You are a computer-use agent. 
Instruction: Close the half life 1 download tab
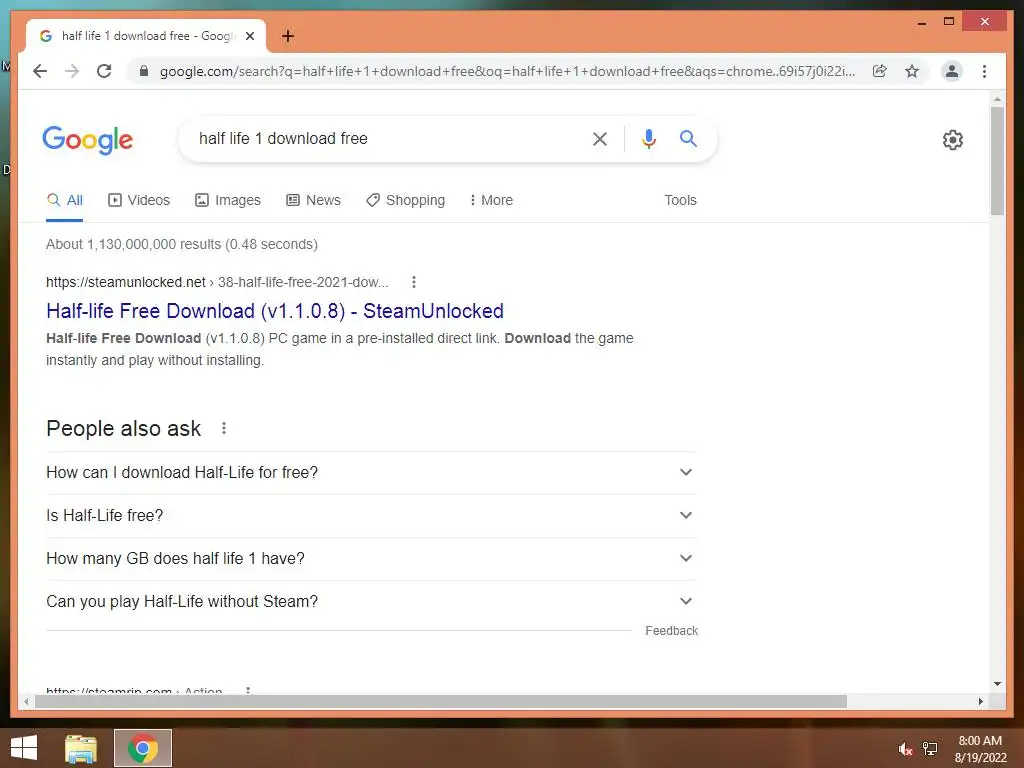[249, 36]
